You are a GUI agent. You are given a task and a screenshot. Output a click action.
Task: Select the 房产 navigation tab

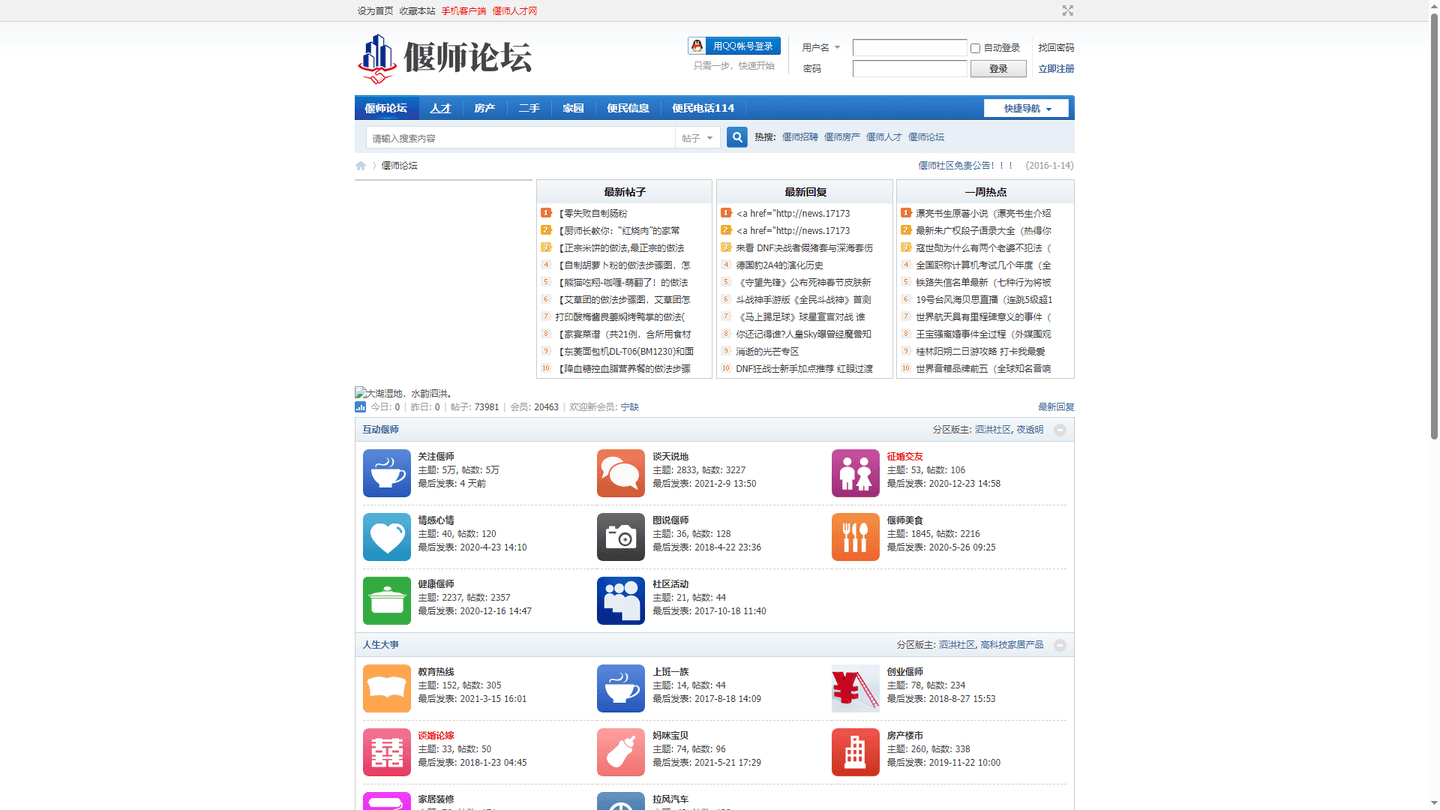coord(485,108)
